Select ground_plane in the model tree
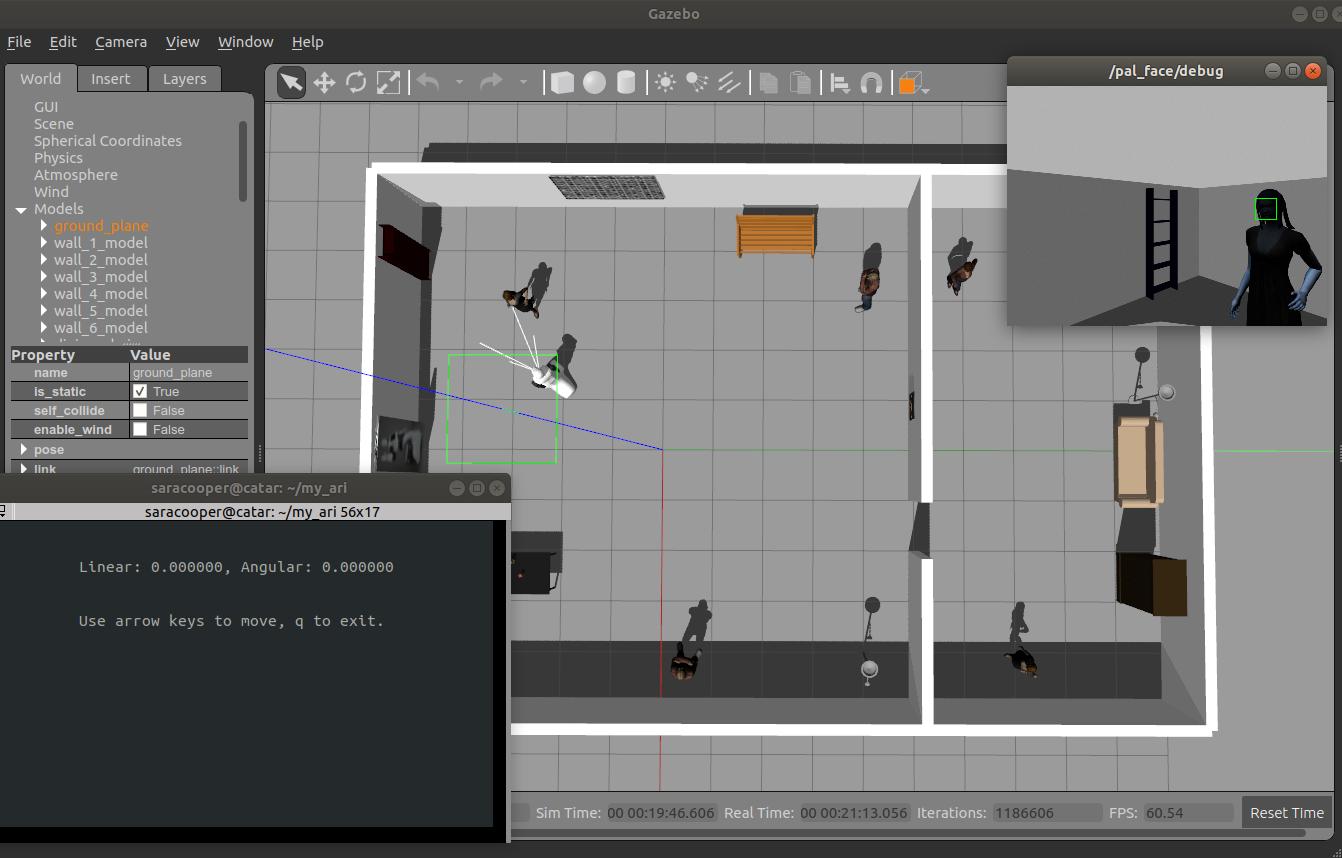This screenshot has height=858, width=1342. [101, 226]
